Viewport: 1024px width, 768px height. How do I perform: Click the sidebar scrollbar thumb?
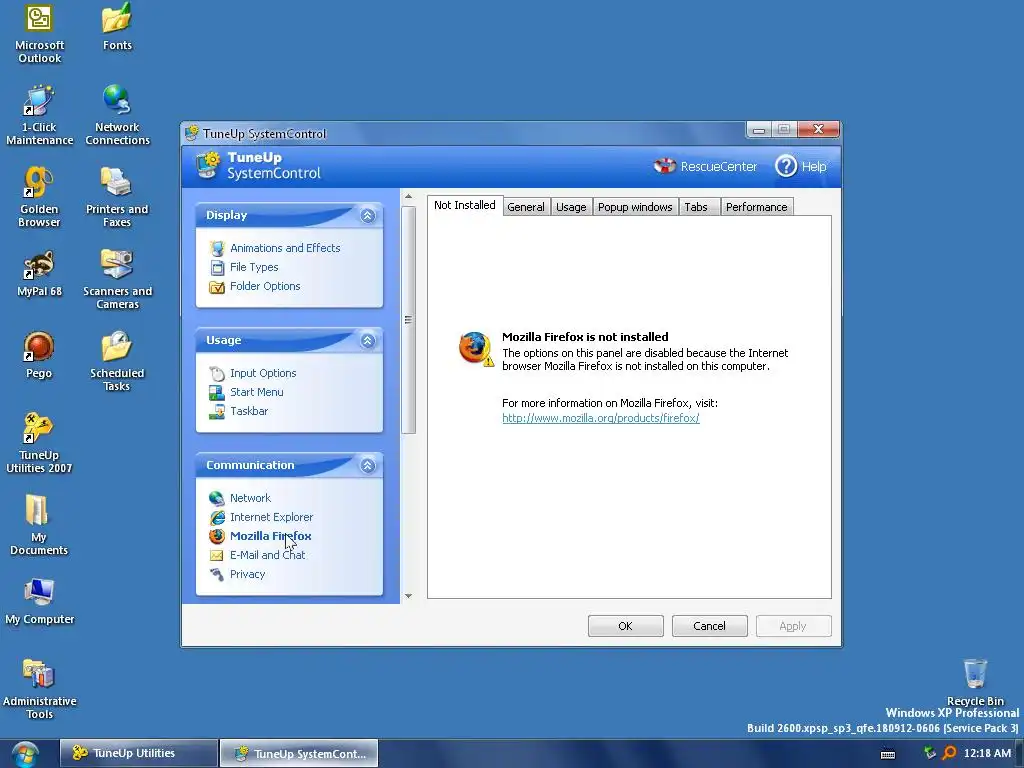click(408, 320)
